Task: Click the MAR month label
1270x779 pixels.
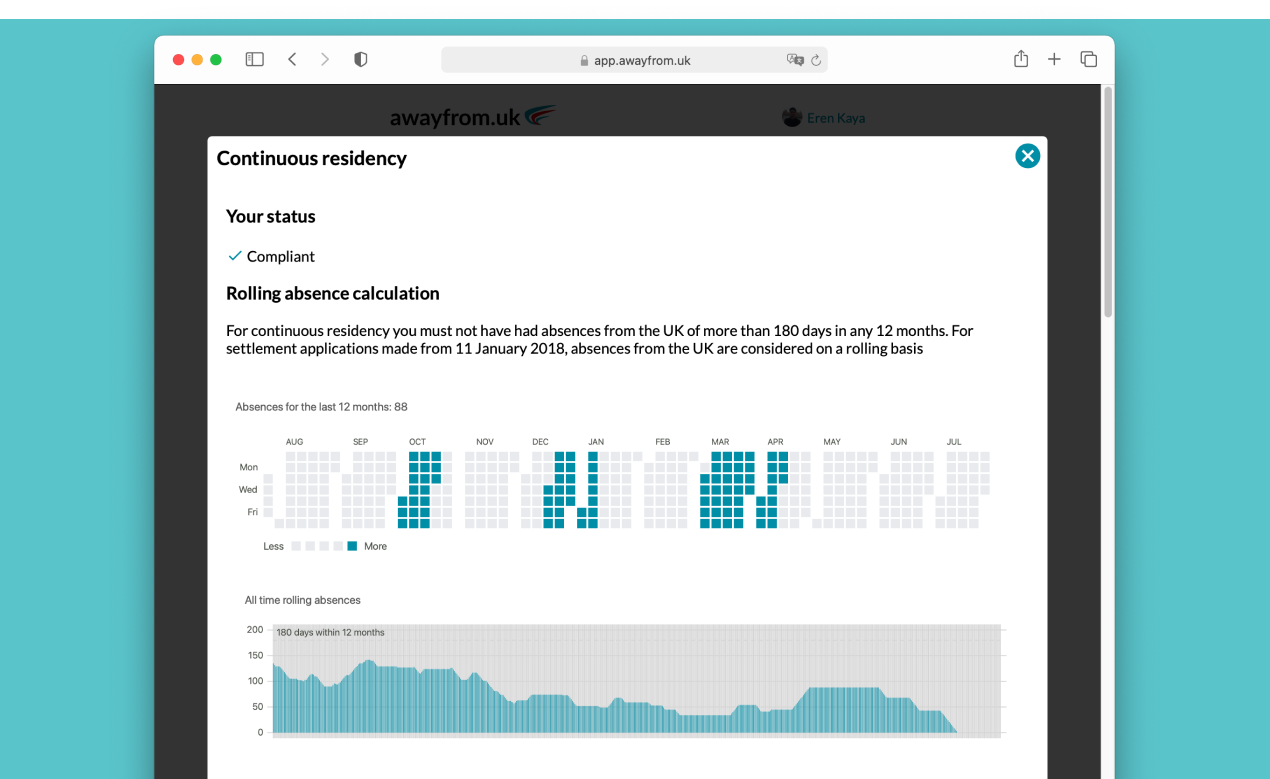Action: click(720, 442)
